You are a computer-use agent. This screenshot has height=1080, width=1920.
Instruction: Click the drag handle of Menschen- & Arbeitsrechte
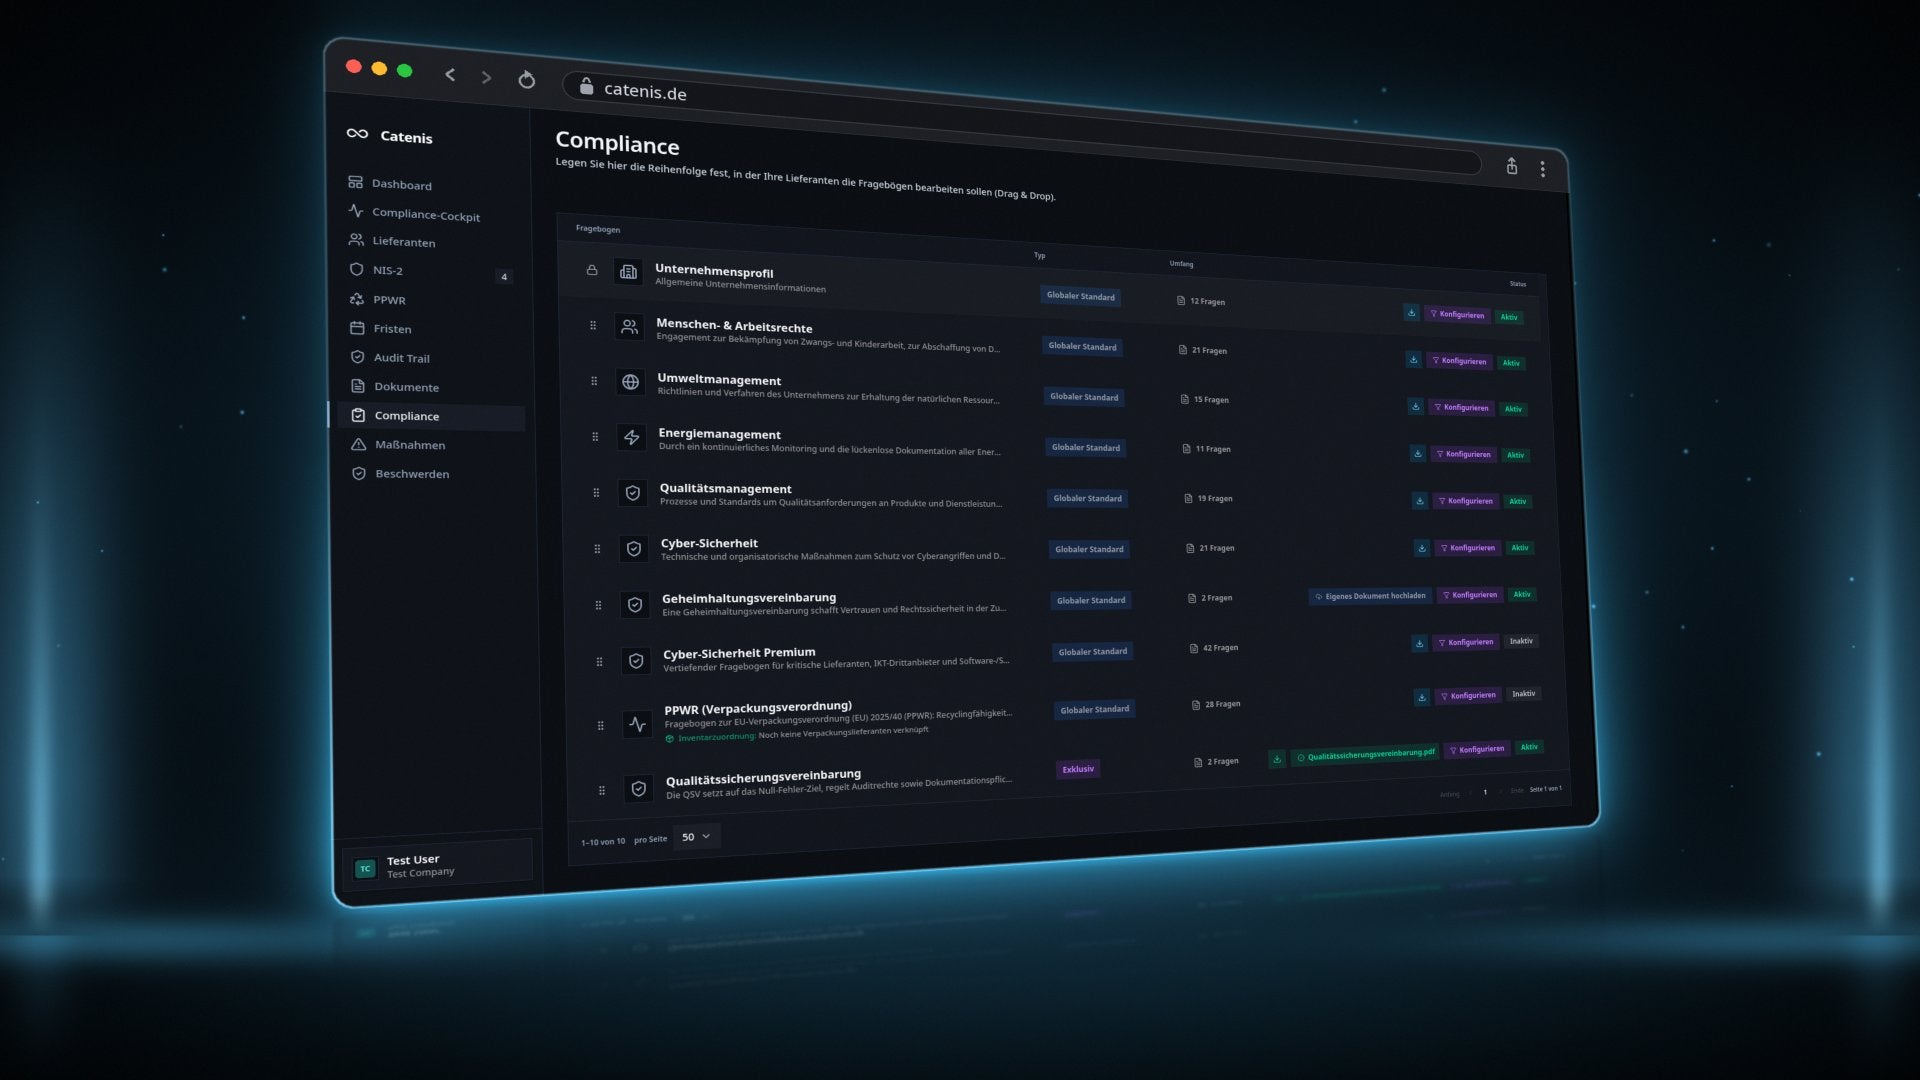pyautogui.click(x=593, y=325)
